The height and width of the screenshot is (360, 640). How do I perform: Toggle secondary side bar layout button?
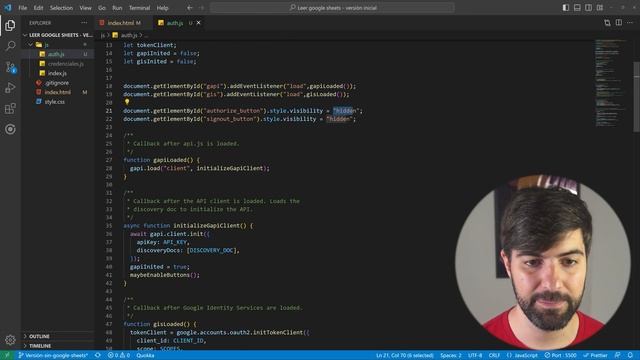click(589, 8)
